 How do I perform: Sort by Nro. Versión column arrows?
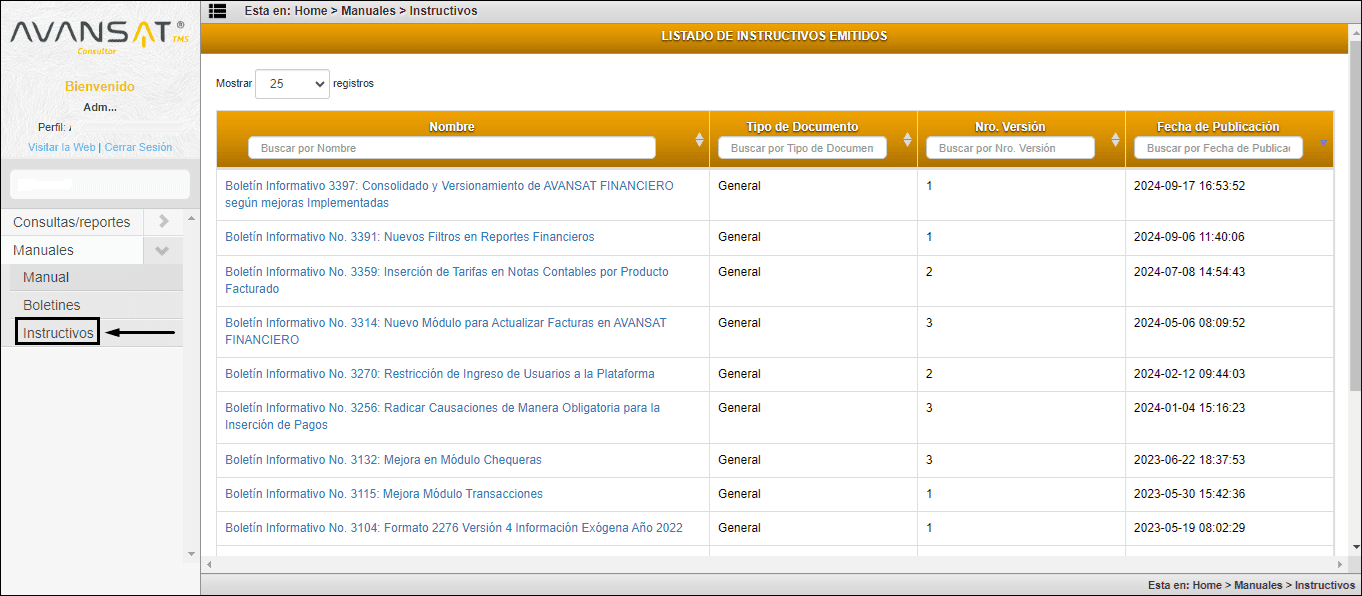click(x=1115, y=140)
